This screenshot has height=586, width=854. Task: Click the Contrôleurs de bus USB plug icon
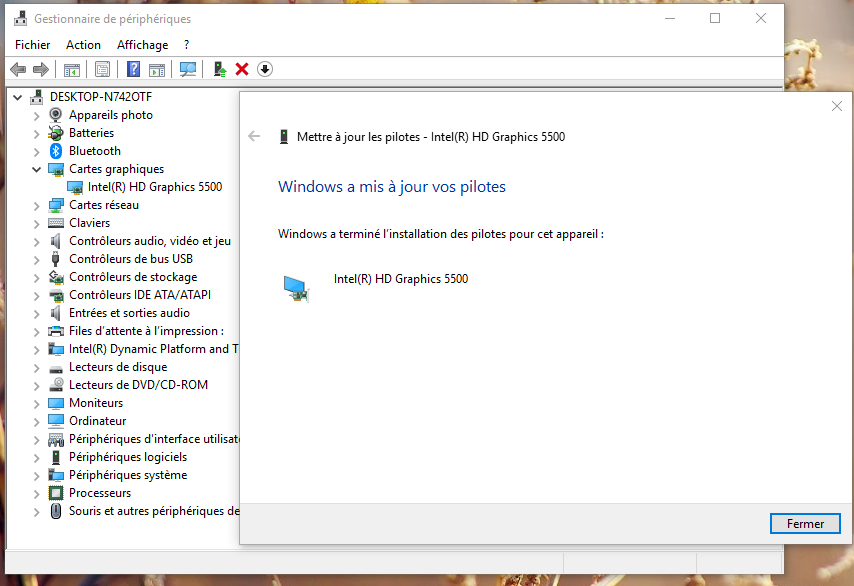(x=56, y=259)
